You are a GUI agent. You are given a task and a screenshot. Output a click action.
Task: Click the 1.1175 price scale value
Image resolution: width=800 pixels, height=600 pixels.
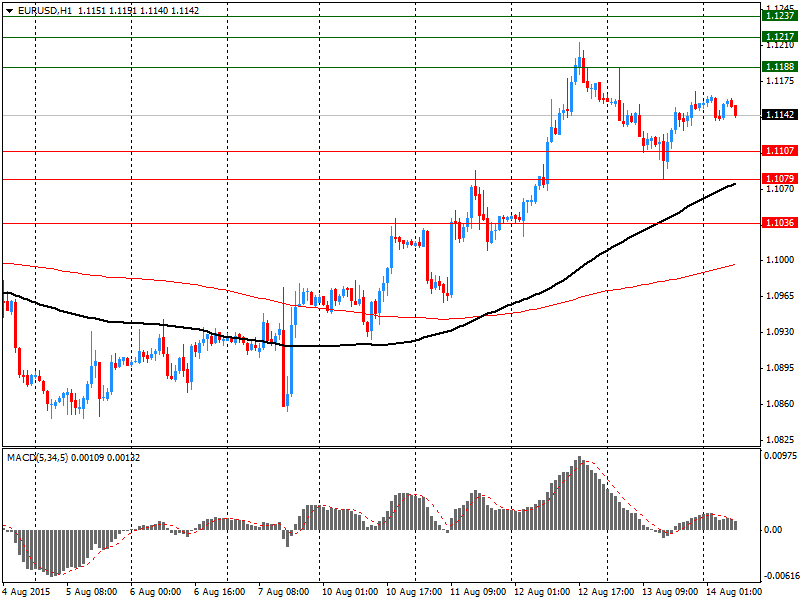(x=780, y=81)
